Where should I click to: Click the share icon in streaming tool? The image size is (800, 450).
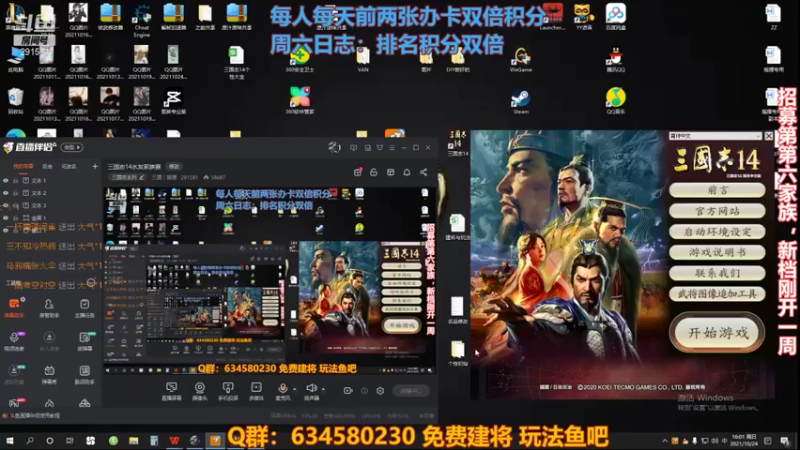tap(423, 172)
